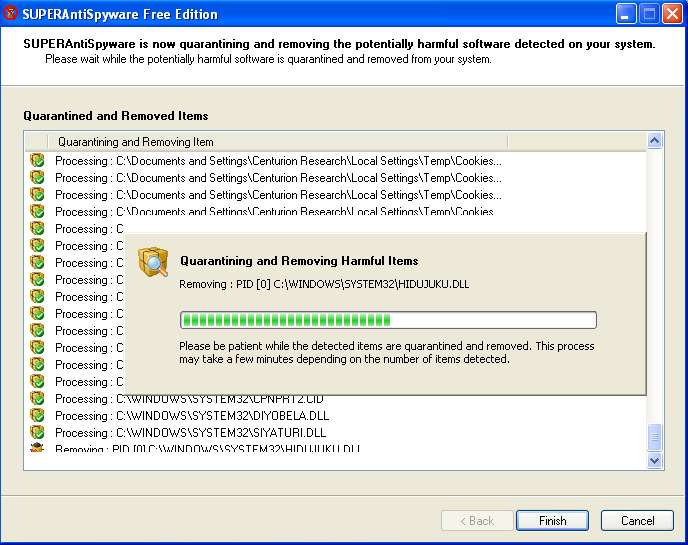This screenshot has height=545, width=688.
Task: Click the SUPERAntiSpyware title bar app icon
Action: tap(12, 15)
